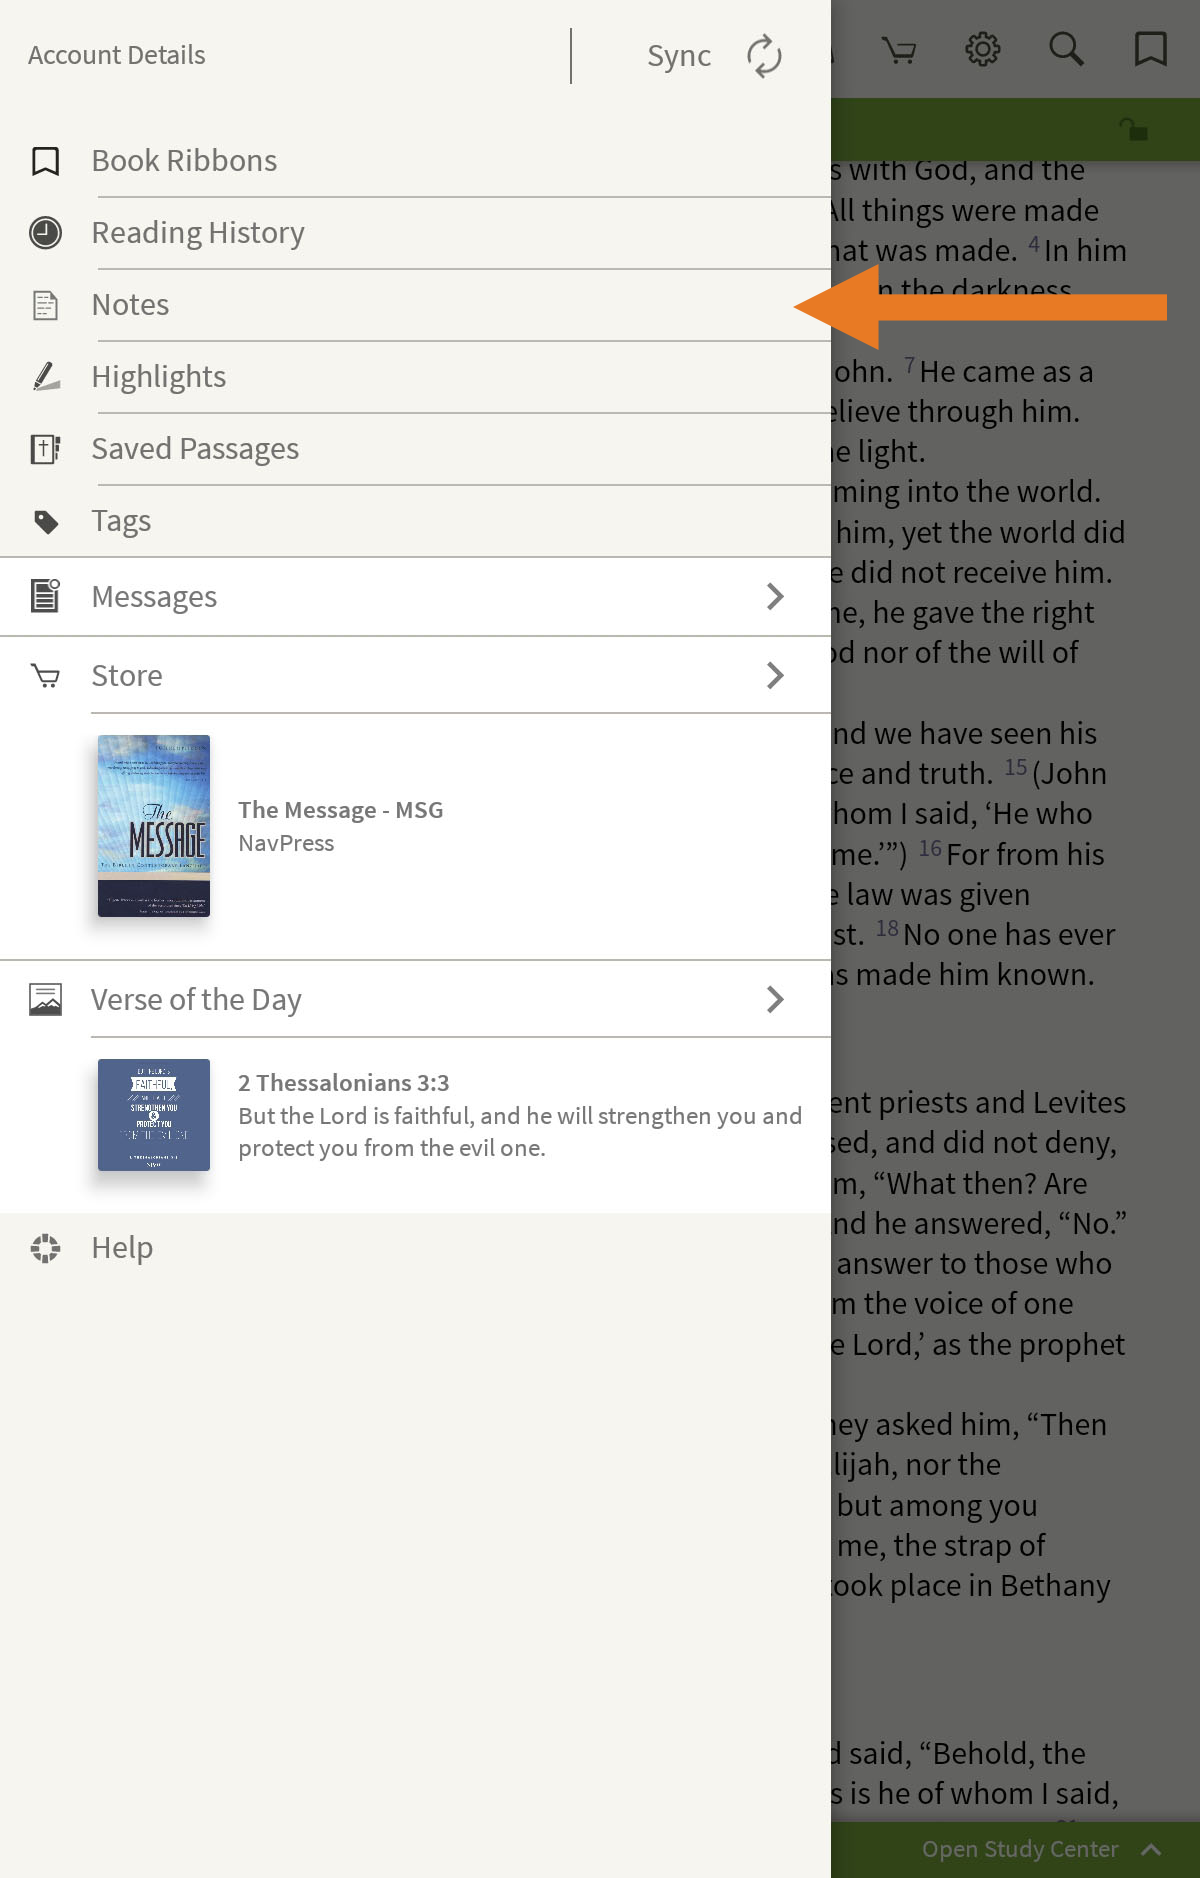
Task: Open Account Details
Action: click(x=117, y=55)
